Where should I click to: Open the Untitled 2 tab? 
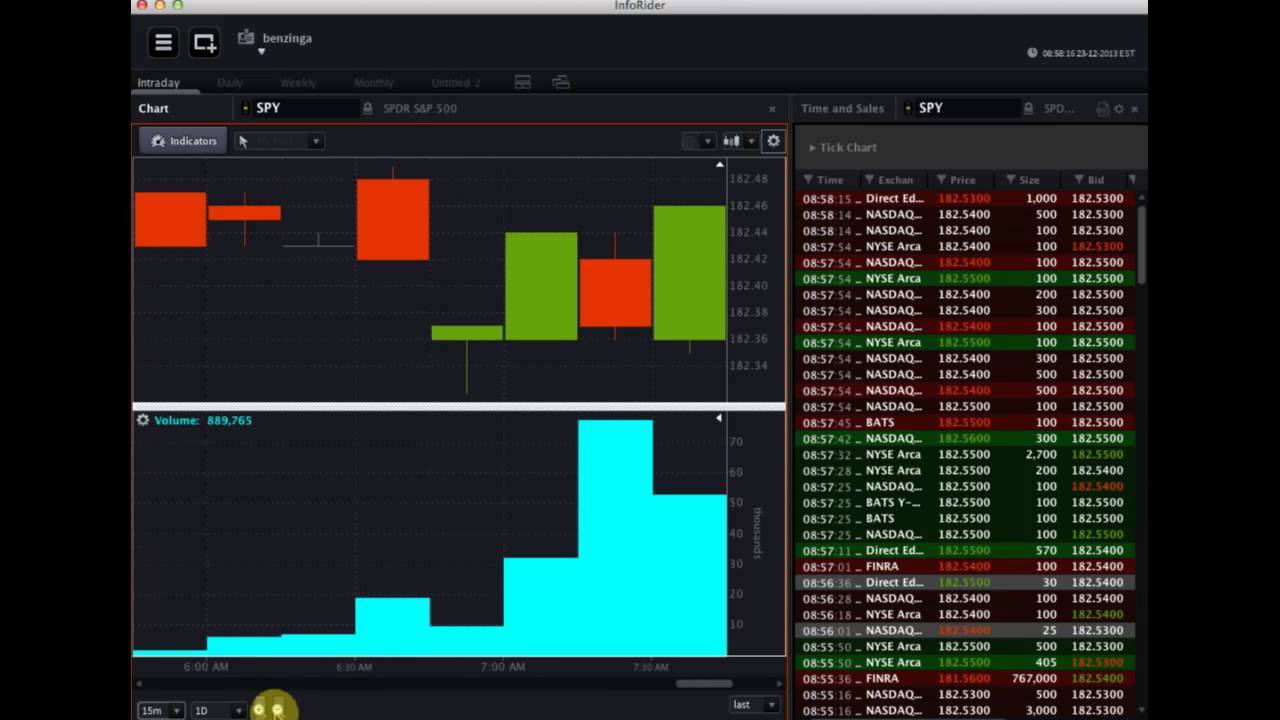tap(455, 83)
